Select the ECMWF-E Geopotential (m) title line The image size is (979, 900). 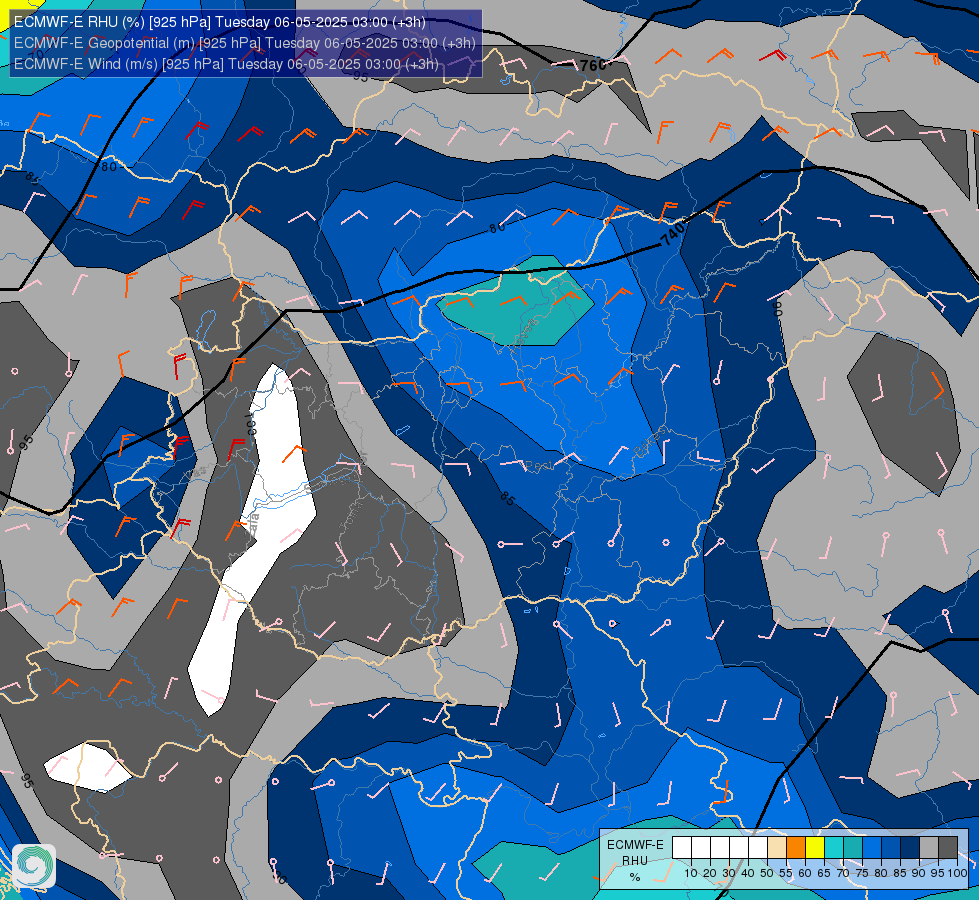(245, 43)
